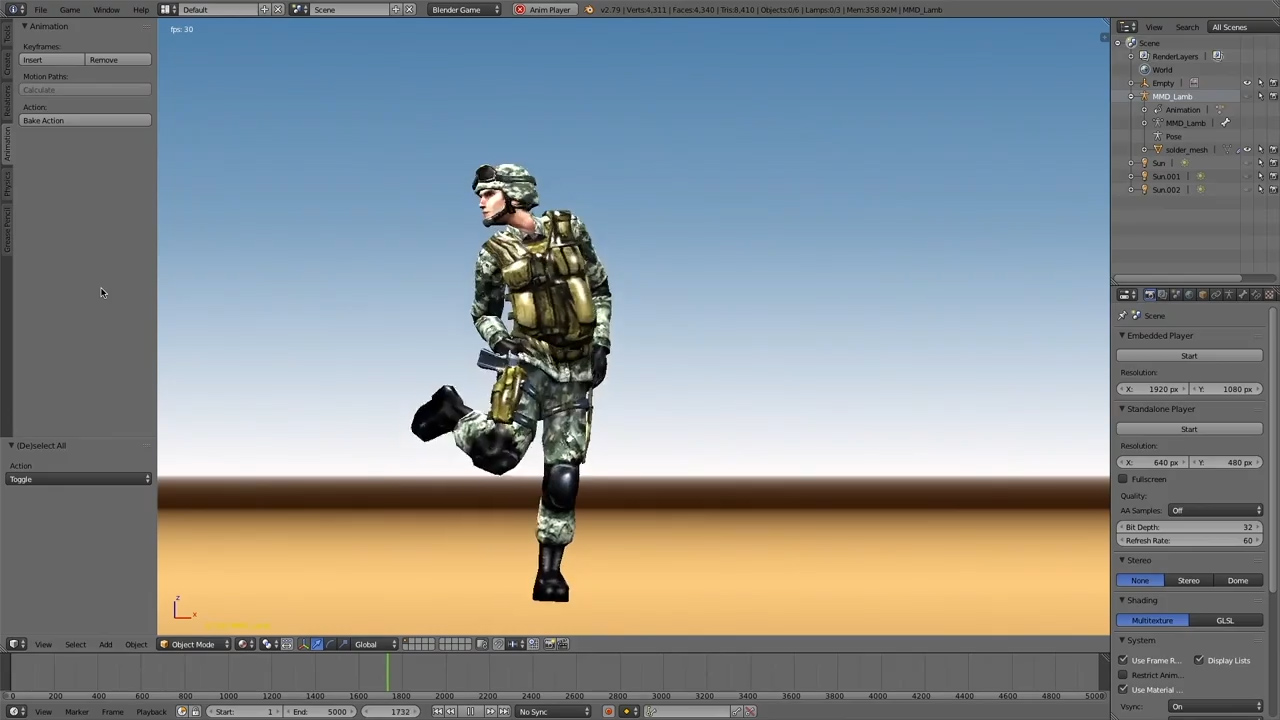Collapse the Standalone Player panel
Viewport: 1280px width, 720px height.
1122,409
